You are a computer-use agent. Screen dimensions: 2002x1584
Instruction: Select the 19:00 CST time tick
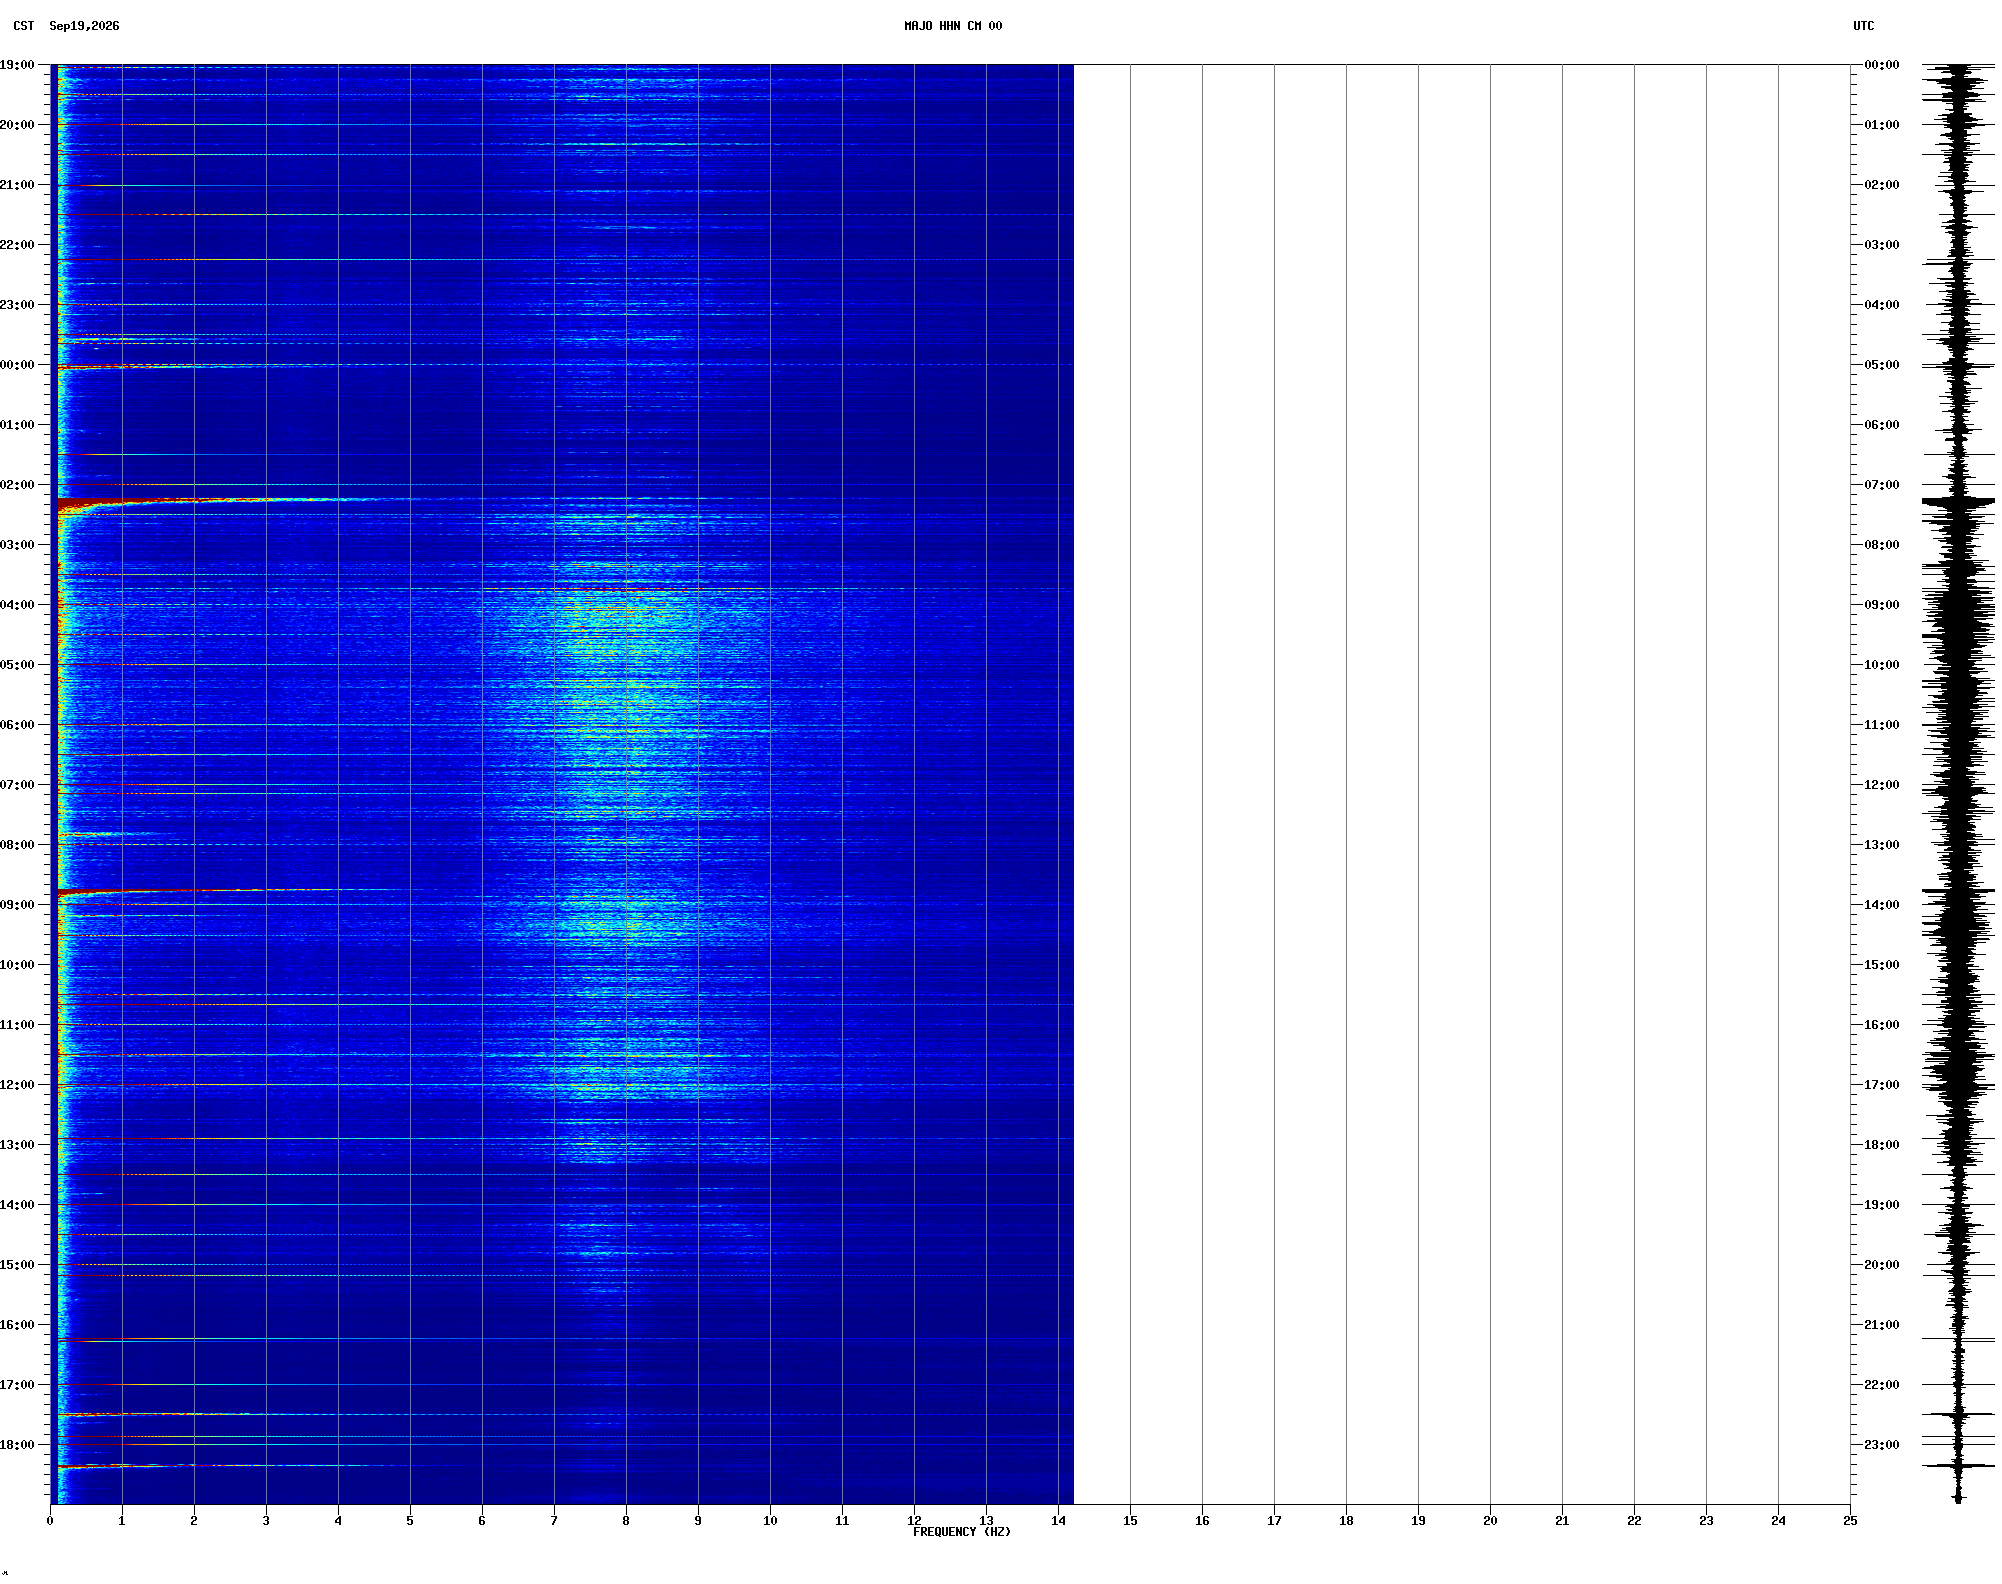click(17, 65)
